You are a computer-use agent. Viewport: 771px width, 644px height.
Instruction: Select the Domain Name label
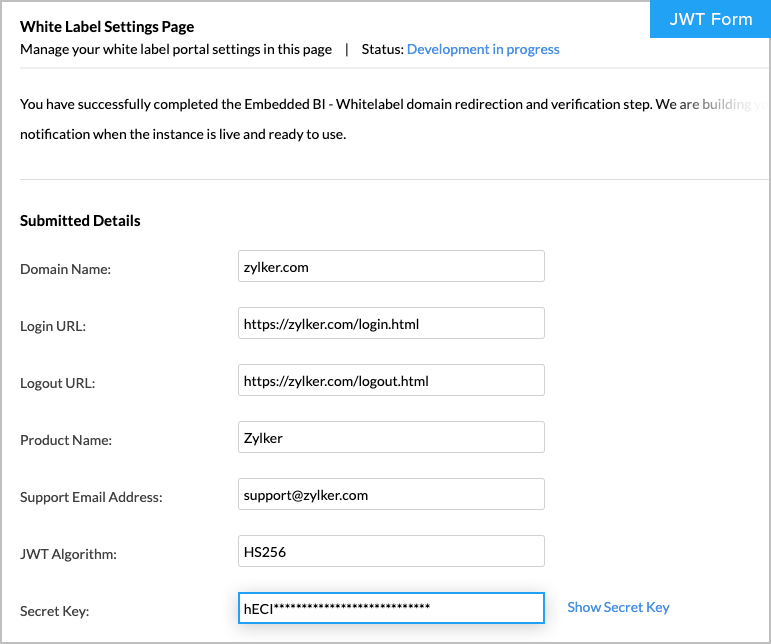(x=65, y=269)
